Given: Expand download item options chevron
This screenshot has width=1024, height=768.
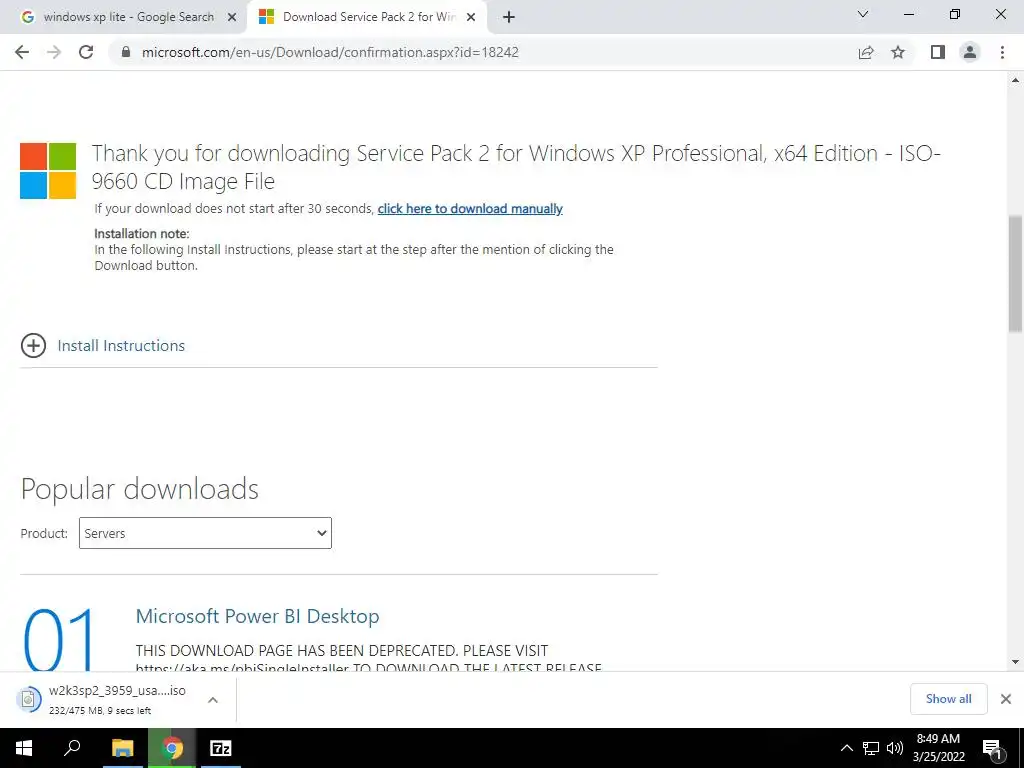Looking at the screenshot, I should click(213, 699).
